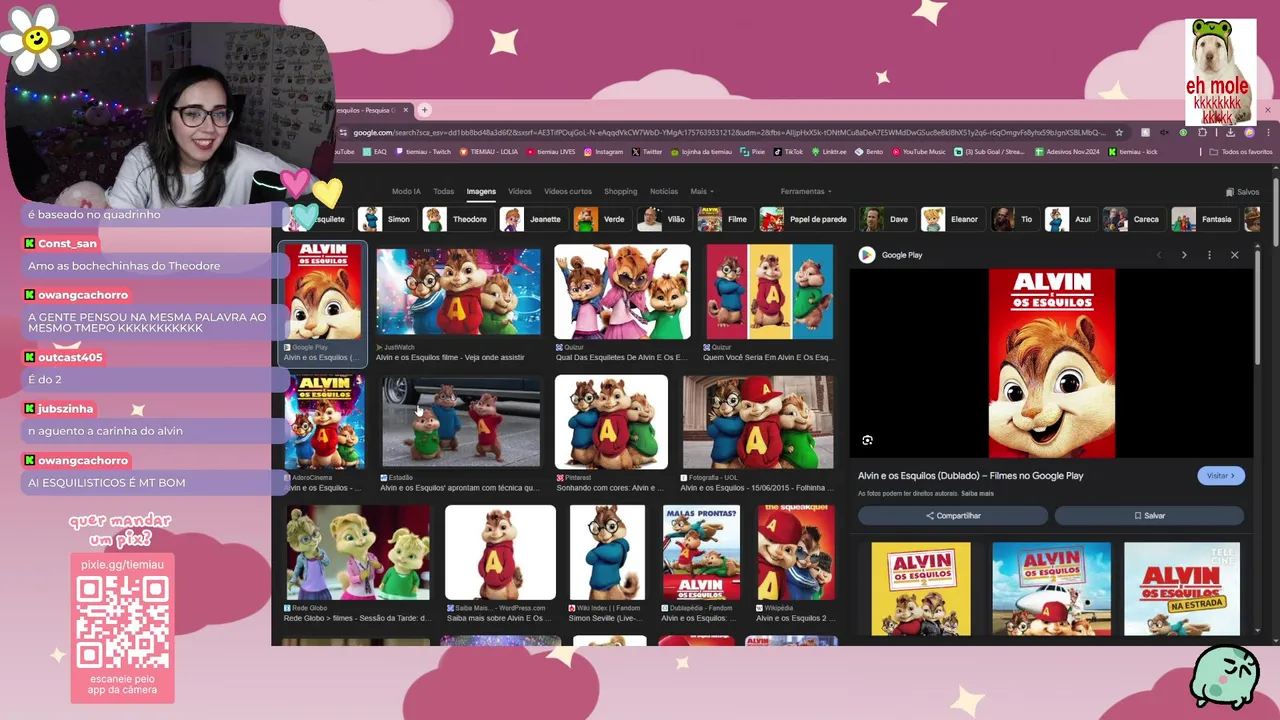Image resolution: width=1280 pixels, height=720 pixels.
Task: Search the preview image with Google Lens icon
Action: [867, 440]
